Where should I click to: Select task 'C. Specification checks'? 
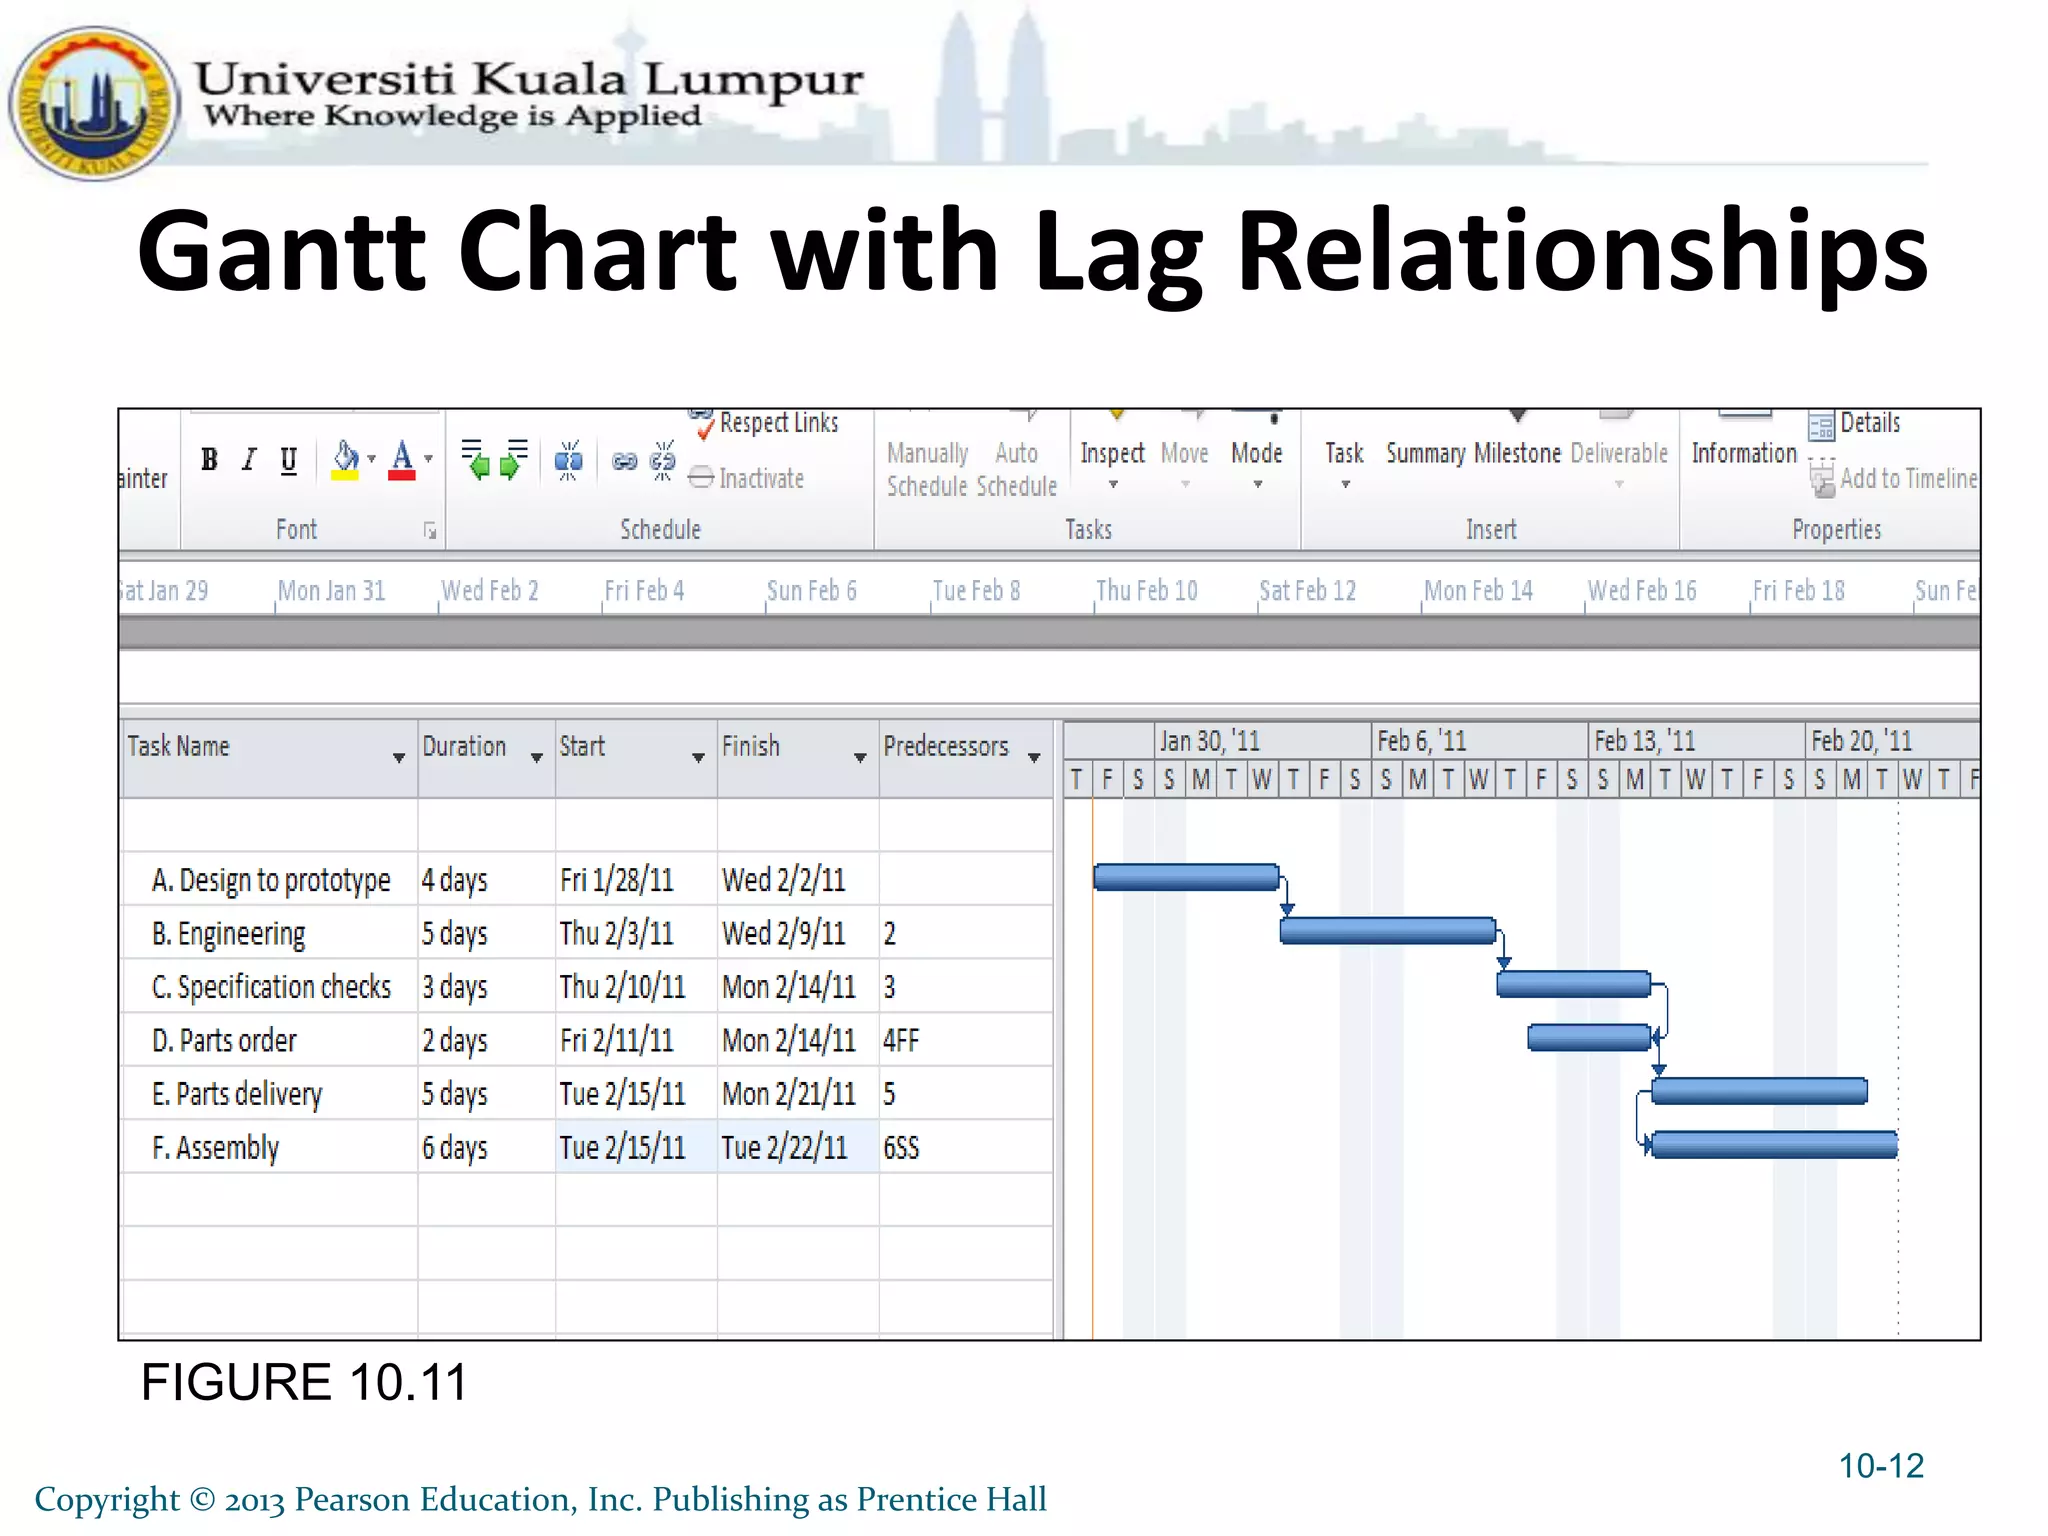pos(271,987)
